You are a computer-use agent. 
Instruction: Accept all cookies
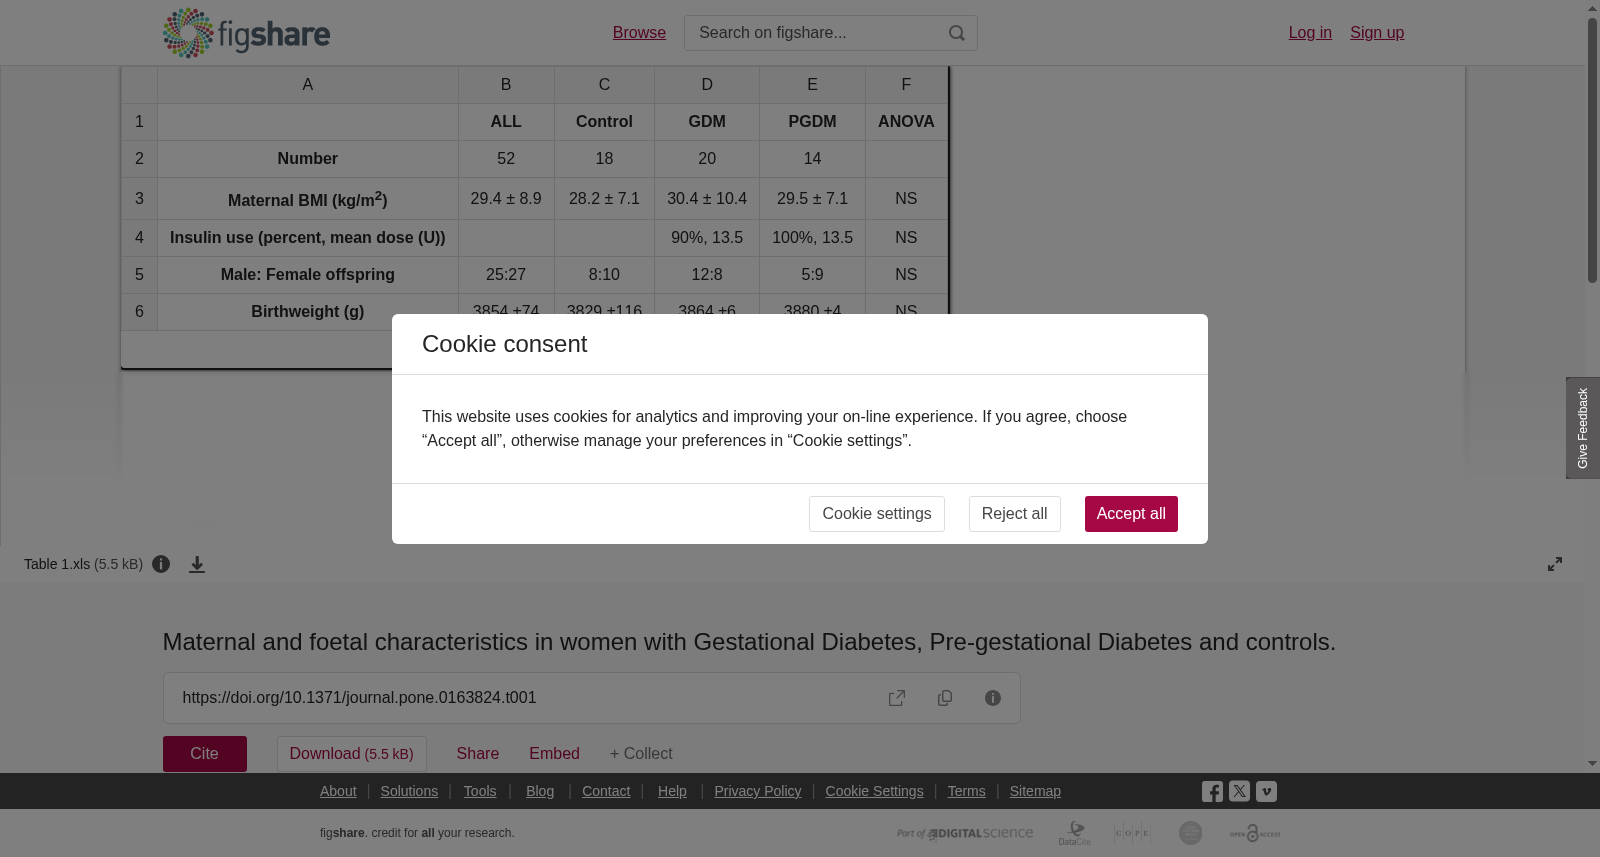point(1131,514)
